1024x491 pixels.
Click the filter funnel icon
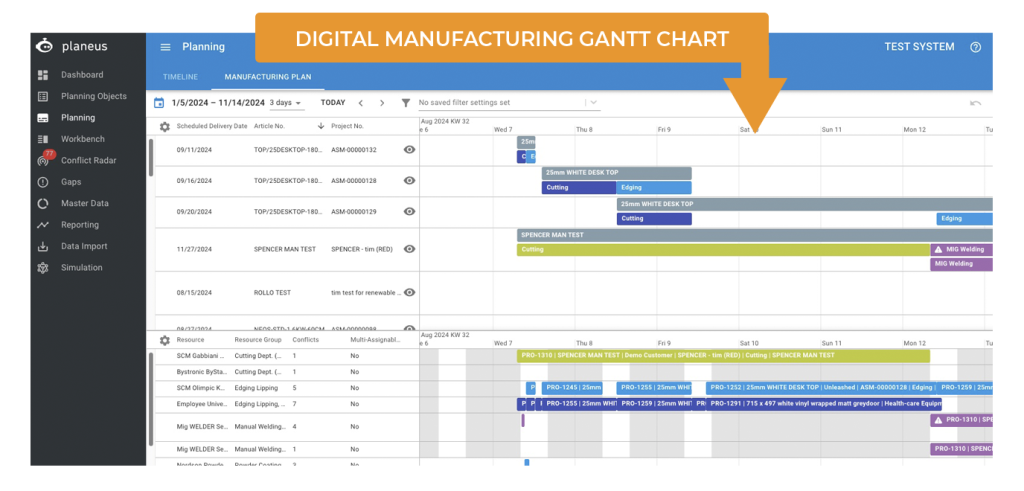pyautogui.click(x=406, y=103)
